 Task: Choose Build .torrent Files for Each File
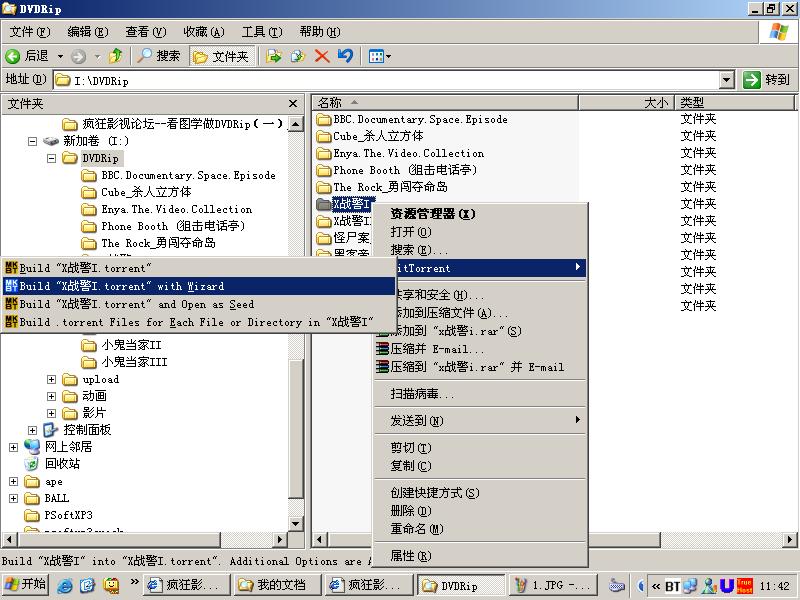[x=199, y=322]
